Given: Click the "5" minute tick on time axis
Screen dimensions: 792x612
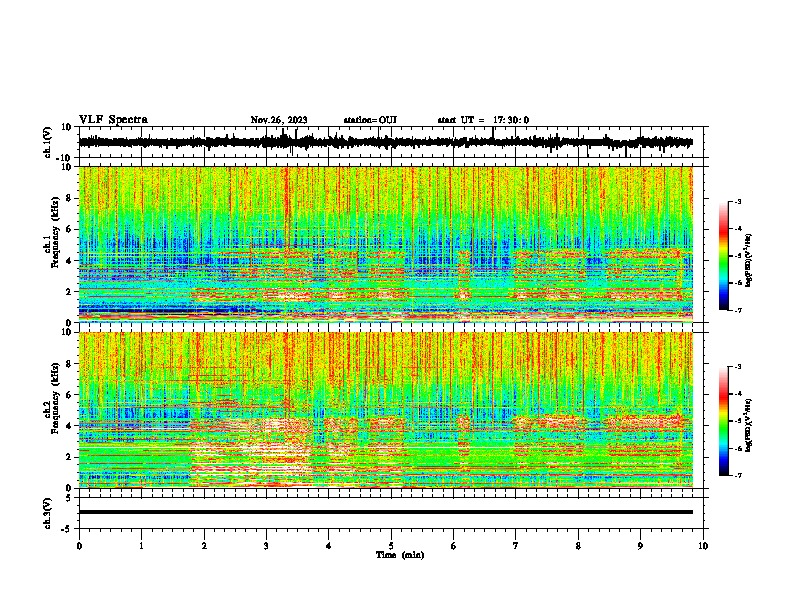Looking at the screenshot, I should pos(391,546).
